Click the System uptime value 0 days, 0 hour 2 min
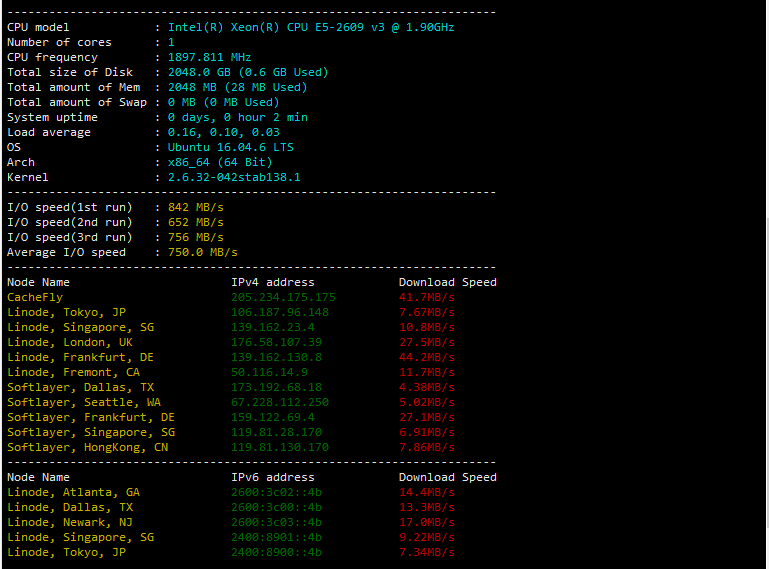The image size is (769, 569). coord(237,117)
